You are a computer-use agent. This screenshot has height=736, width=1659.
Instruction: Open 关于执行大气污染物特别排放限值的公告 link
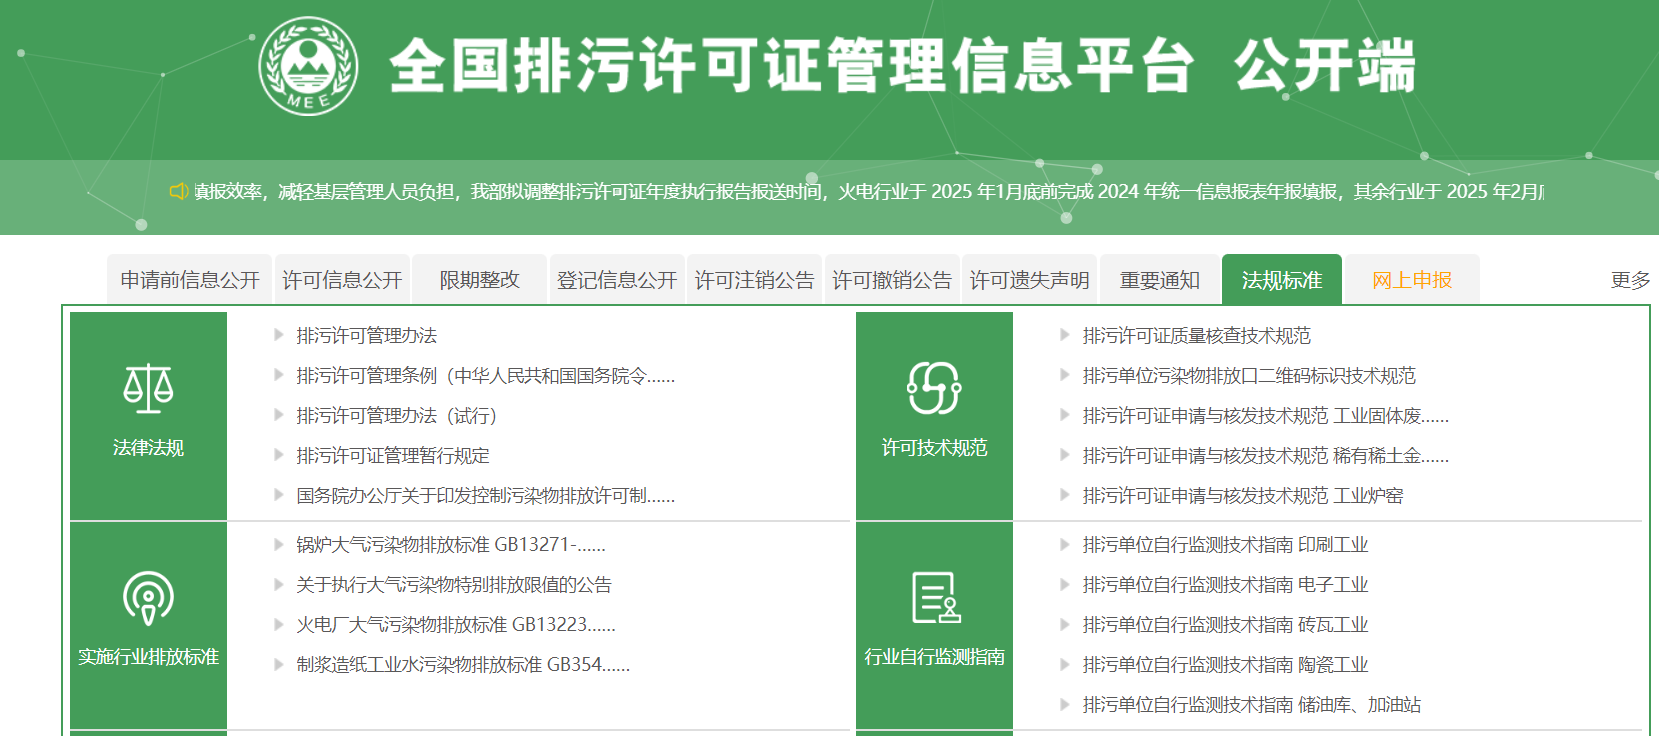point(454,585)
